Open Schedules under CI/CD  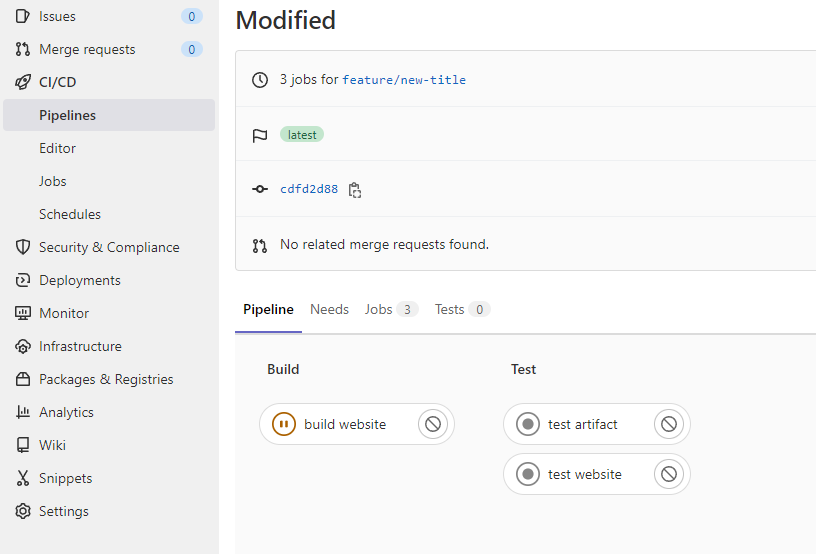point(70,214)
